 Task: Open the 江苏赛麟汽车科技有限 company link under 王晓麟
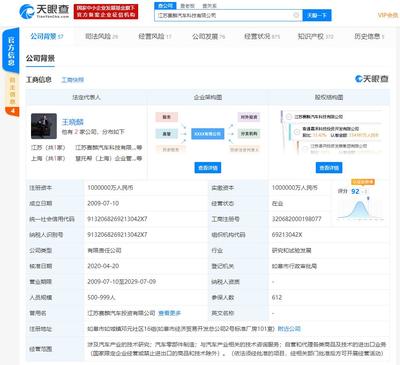click(x=109, y=147)
